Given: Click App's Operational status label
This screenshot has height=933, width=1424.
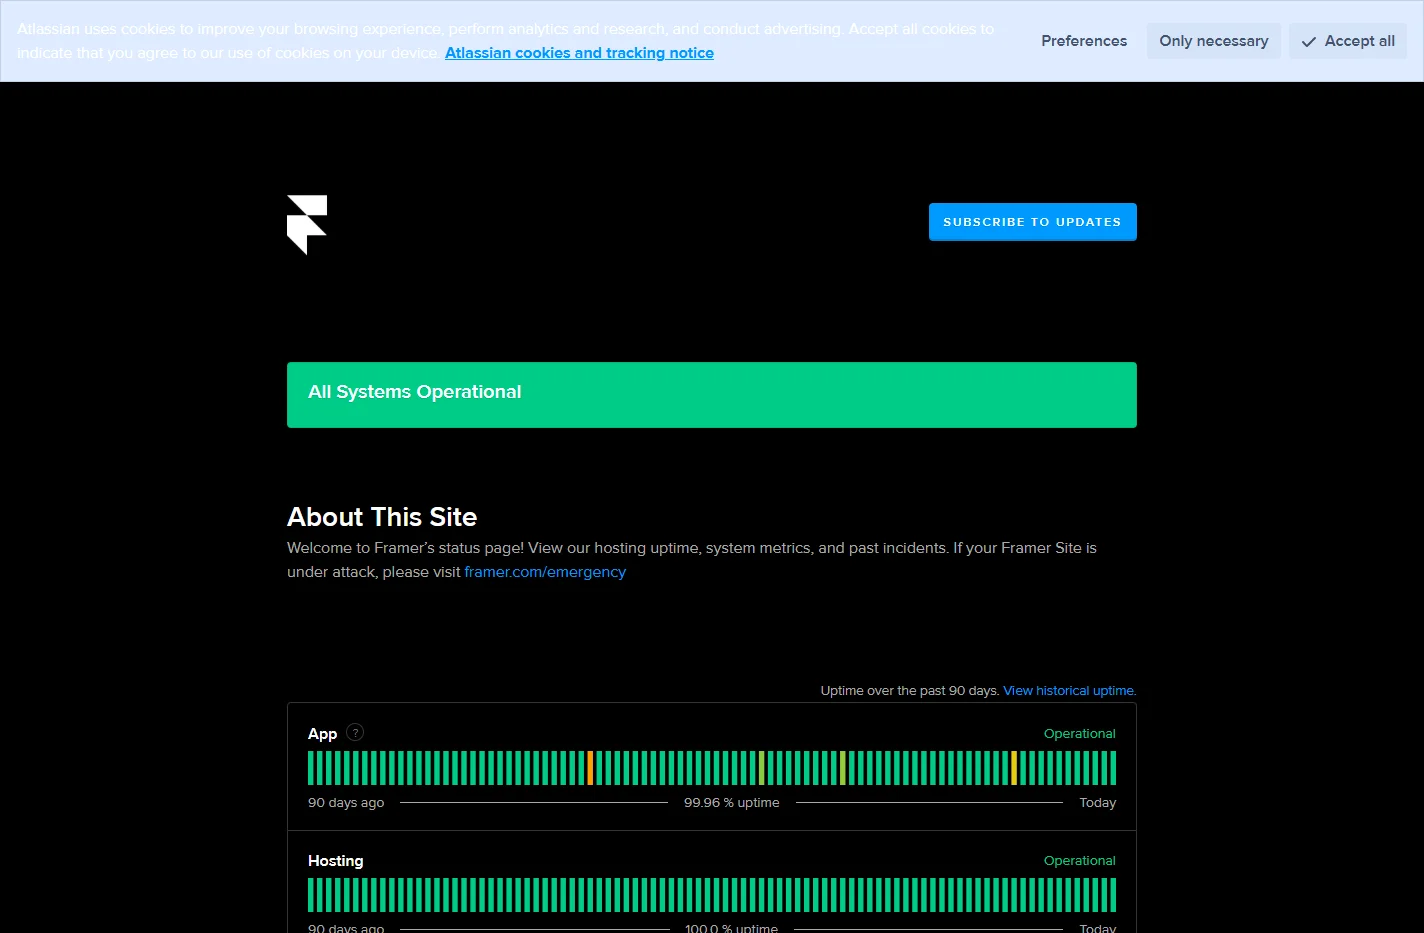Looking at the screenshot, I should coord(1080,734).
